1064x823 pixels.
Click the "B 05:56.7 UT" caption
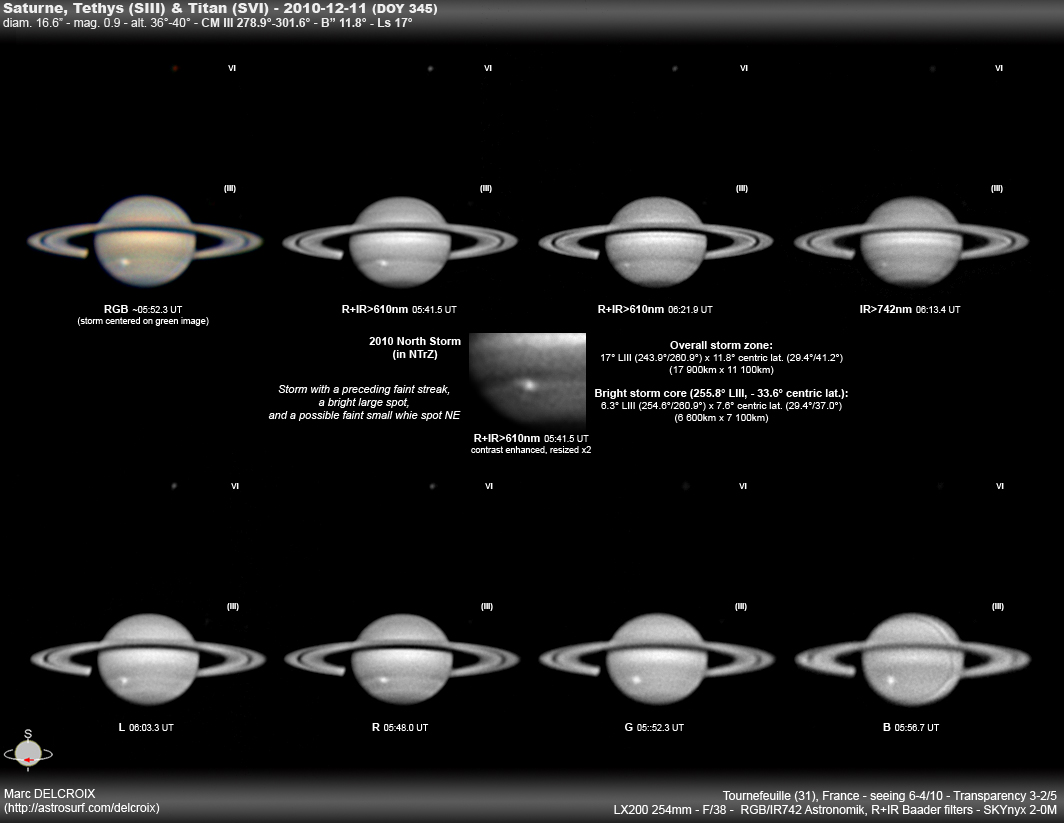(911, 727)
